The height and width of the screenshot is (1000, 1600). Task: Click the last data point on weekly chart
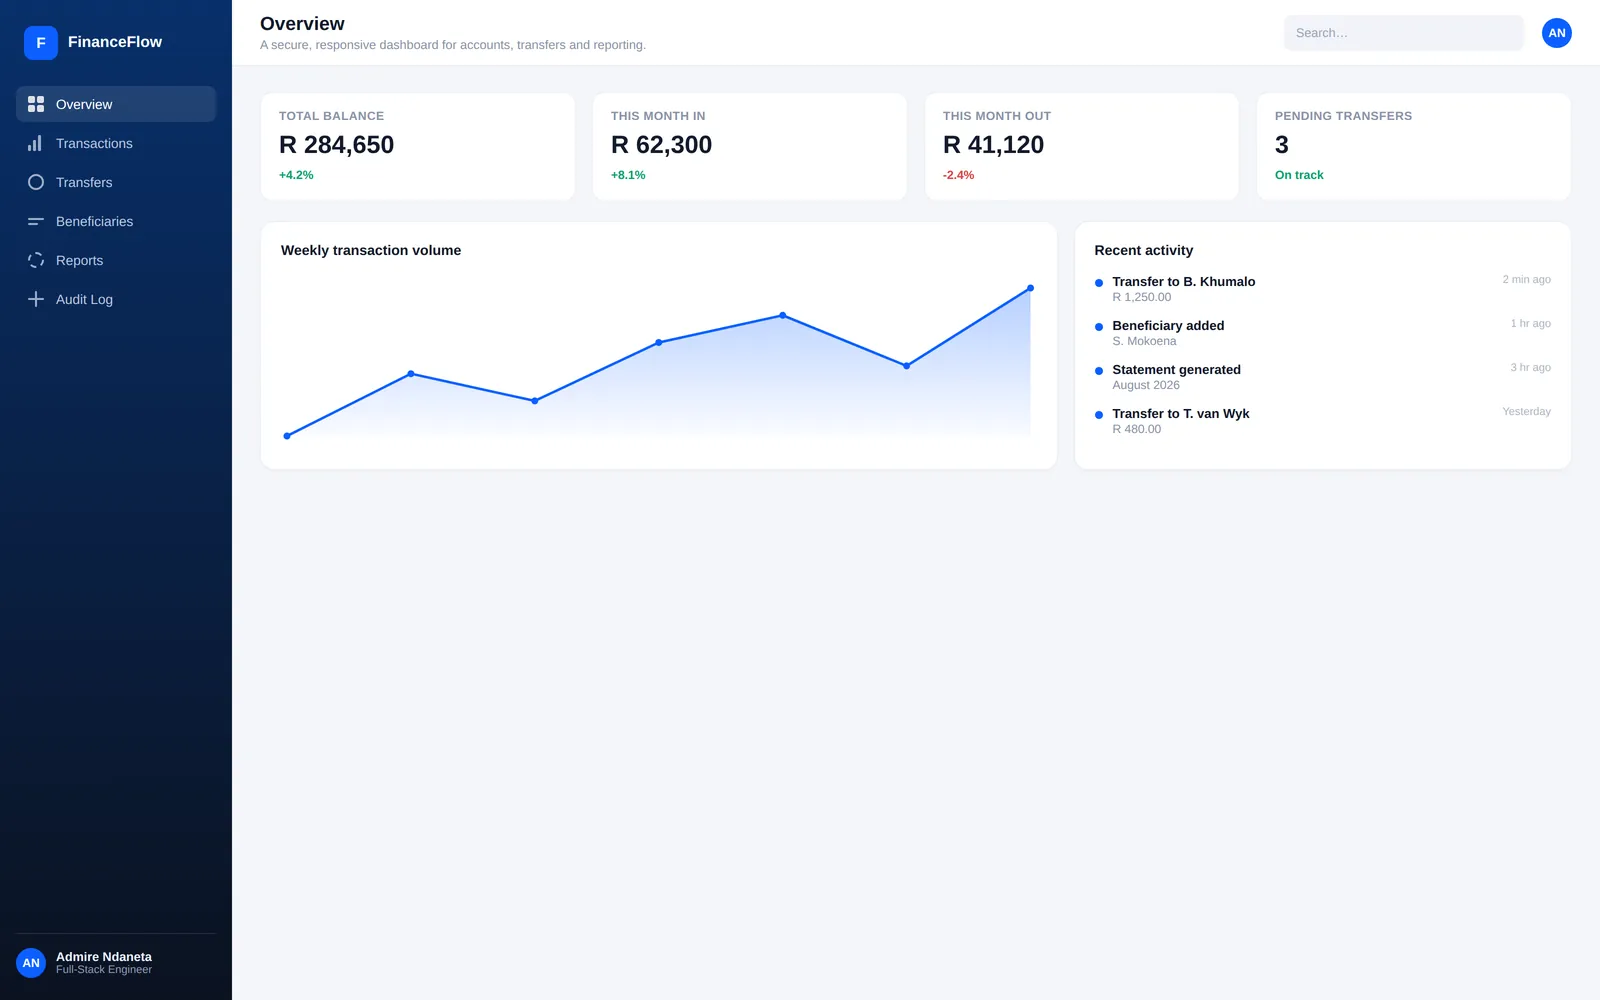pos(1030,288)
